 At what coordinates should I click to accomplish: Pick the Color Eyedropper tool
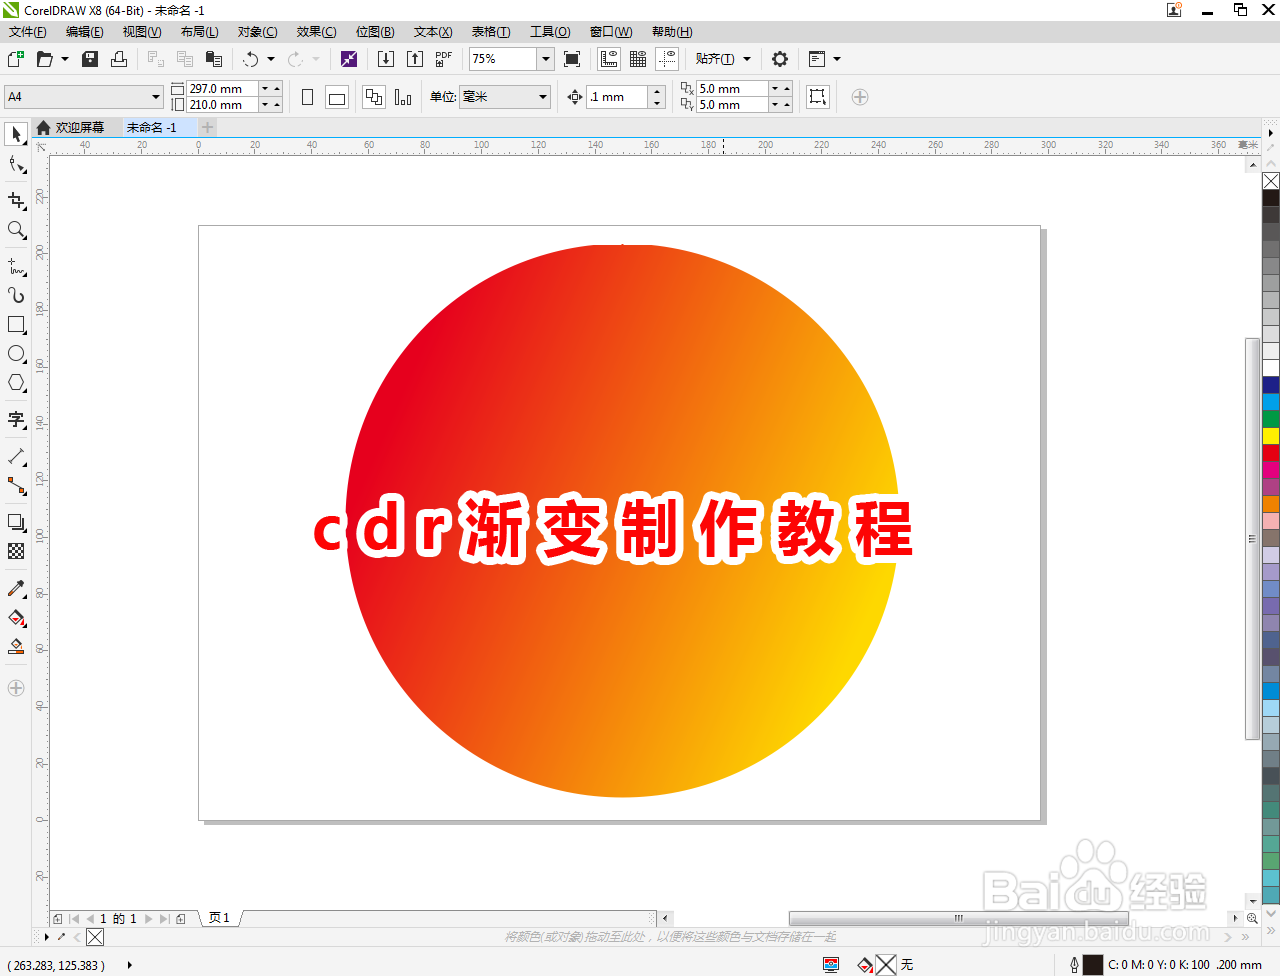(16, 589)
